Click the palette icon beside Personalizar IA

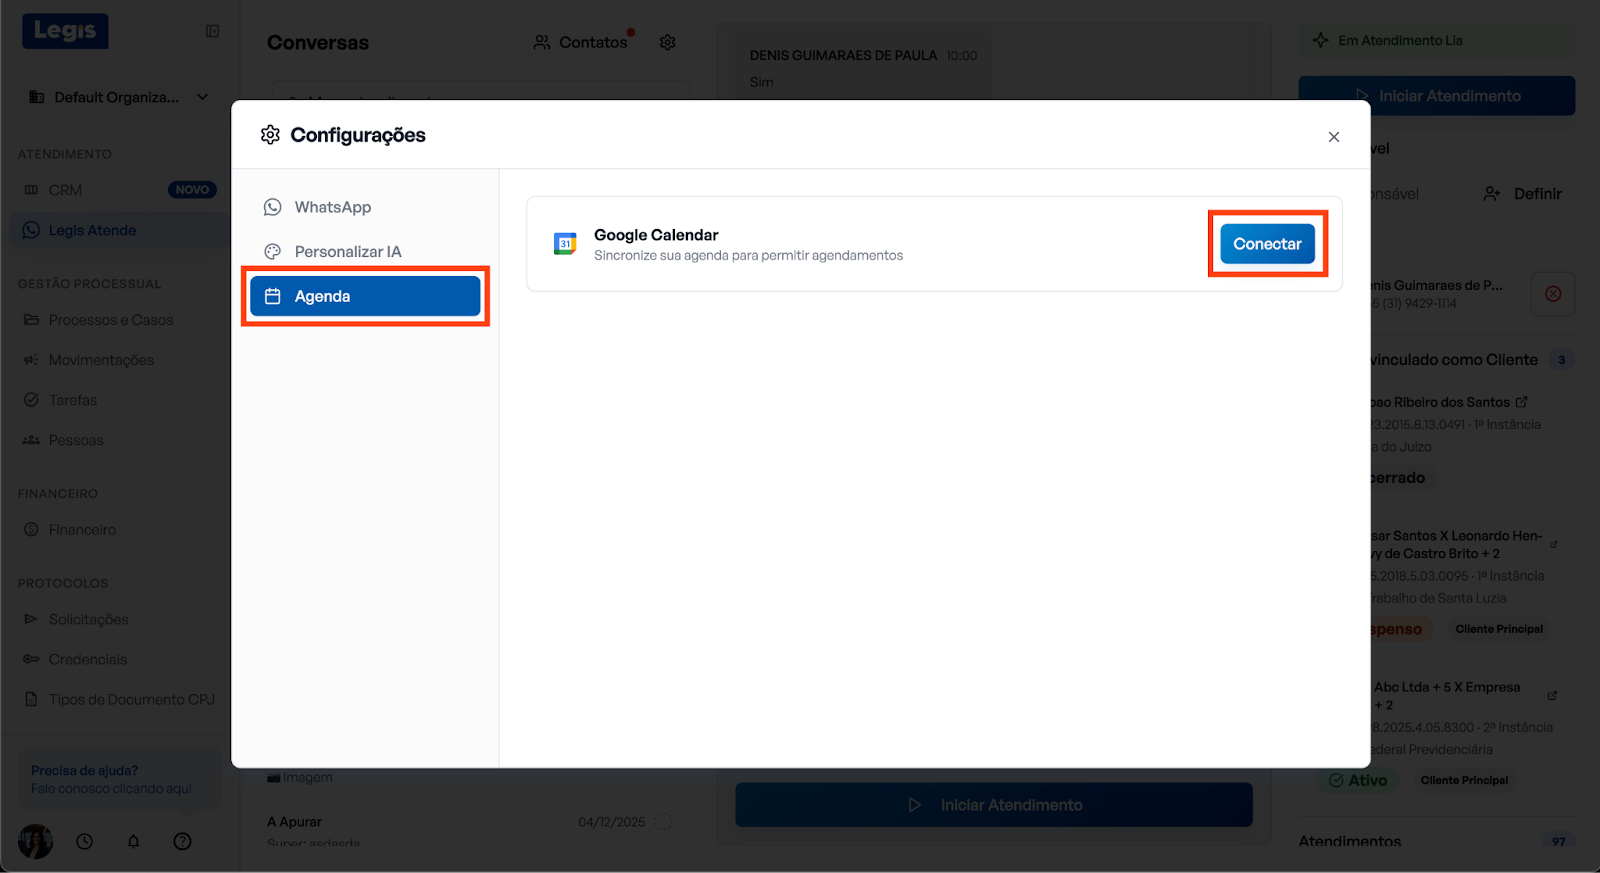point(273,252)
